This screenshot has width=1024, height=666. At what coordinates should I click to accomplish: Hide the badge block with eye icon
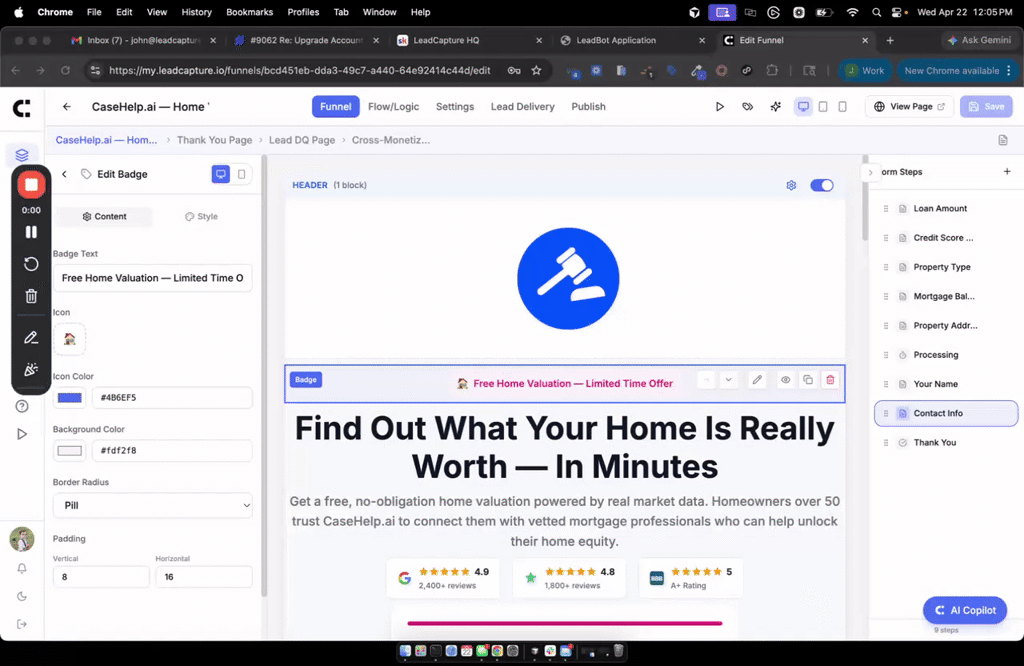(x=786, y=379)
